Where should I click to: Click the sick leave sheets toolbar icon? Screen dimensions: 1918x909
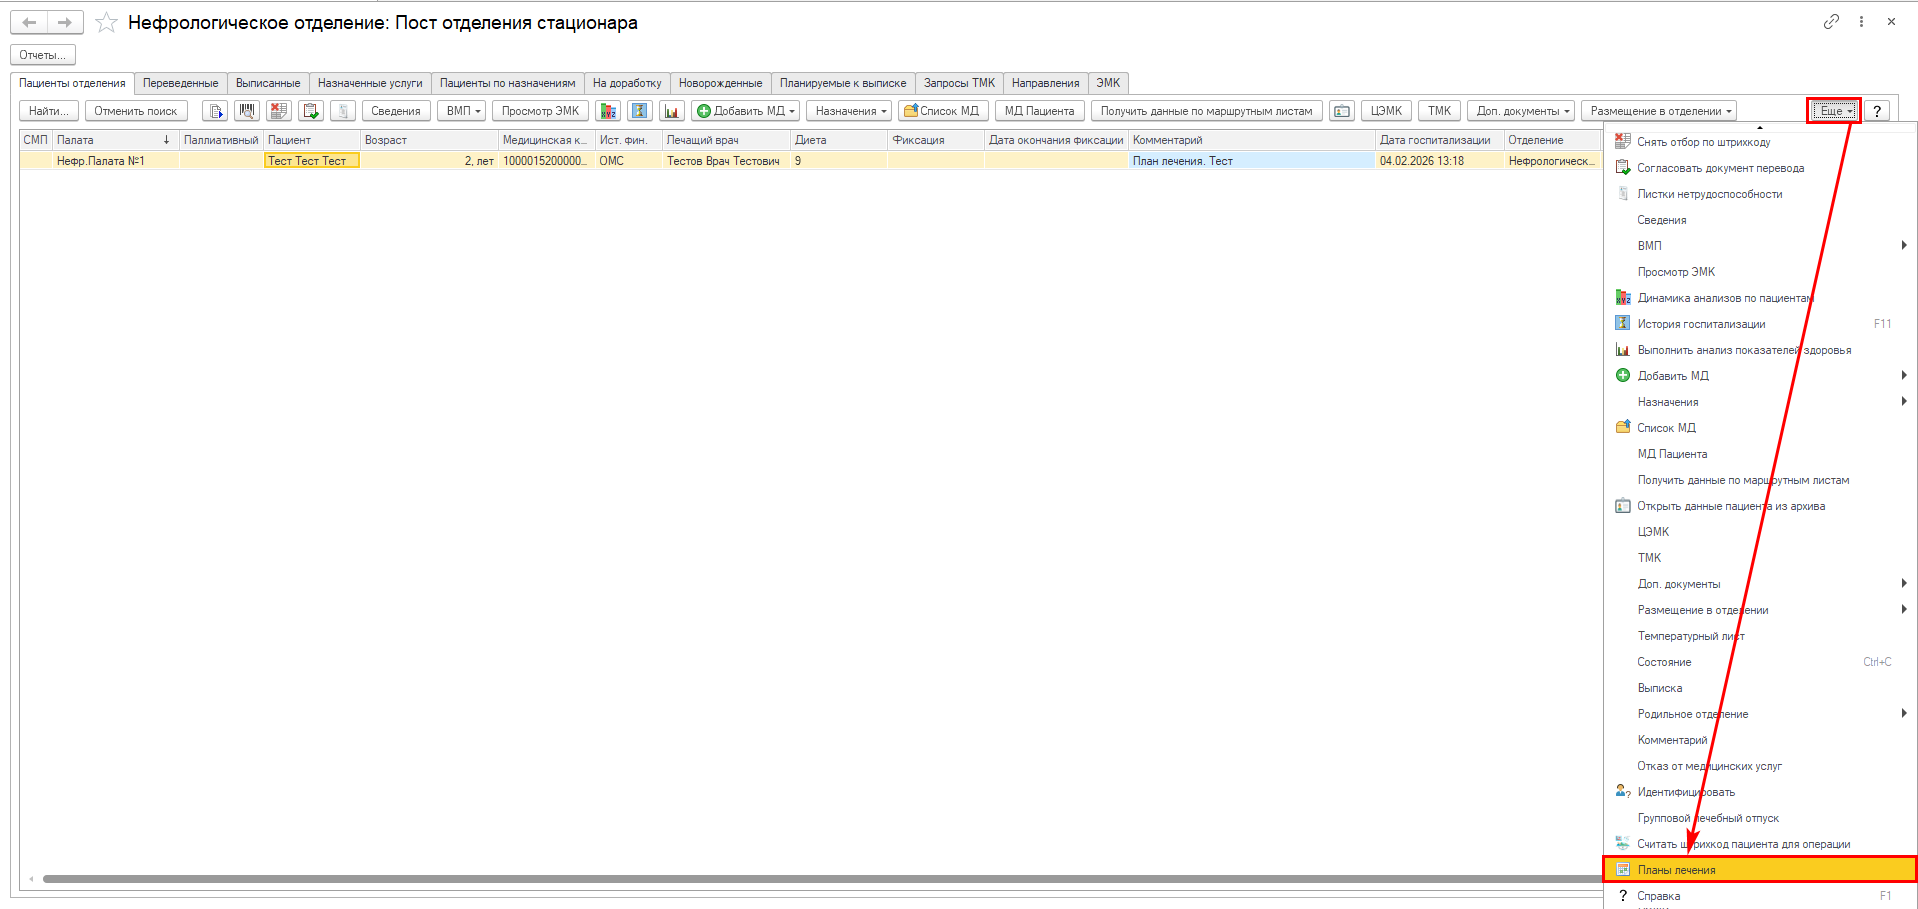[343, 111]
